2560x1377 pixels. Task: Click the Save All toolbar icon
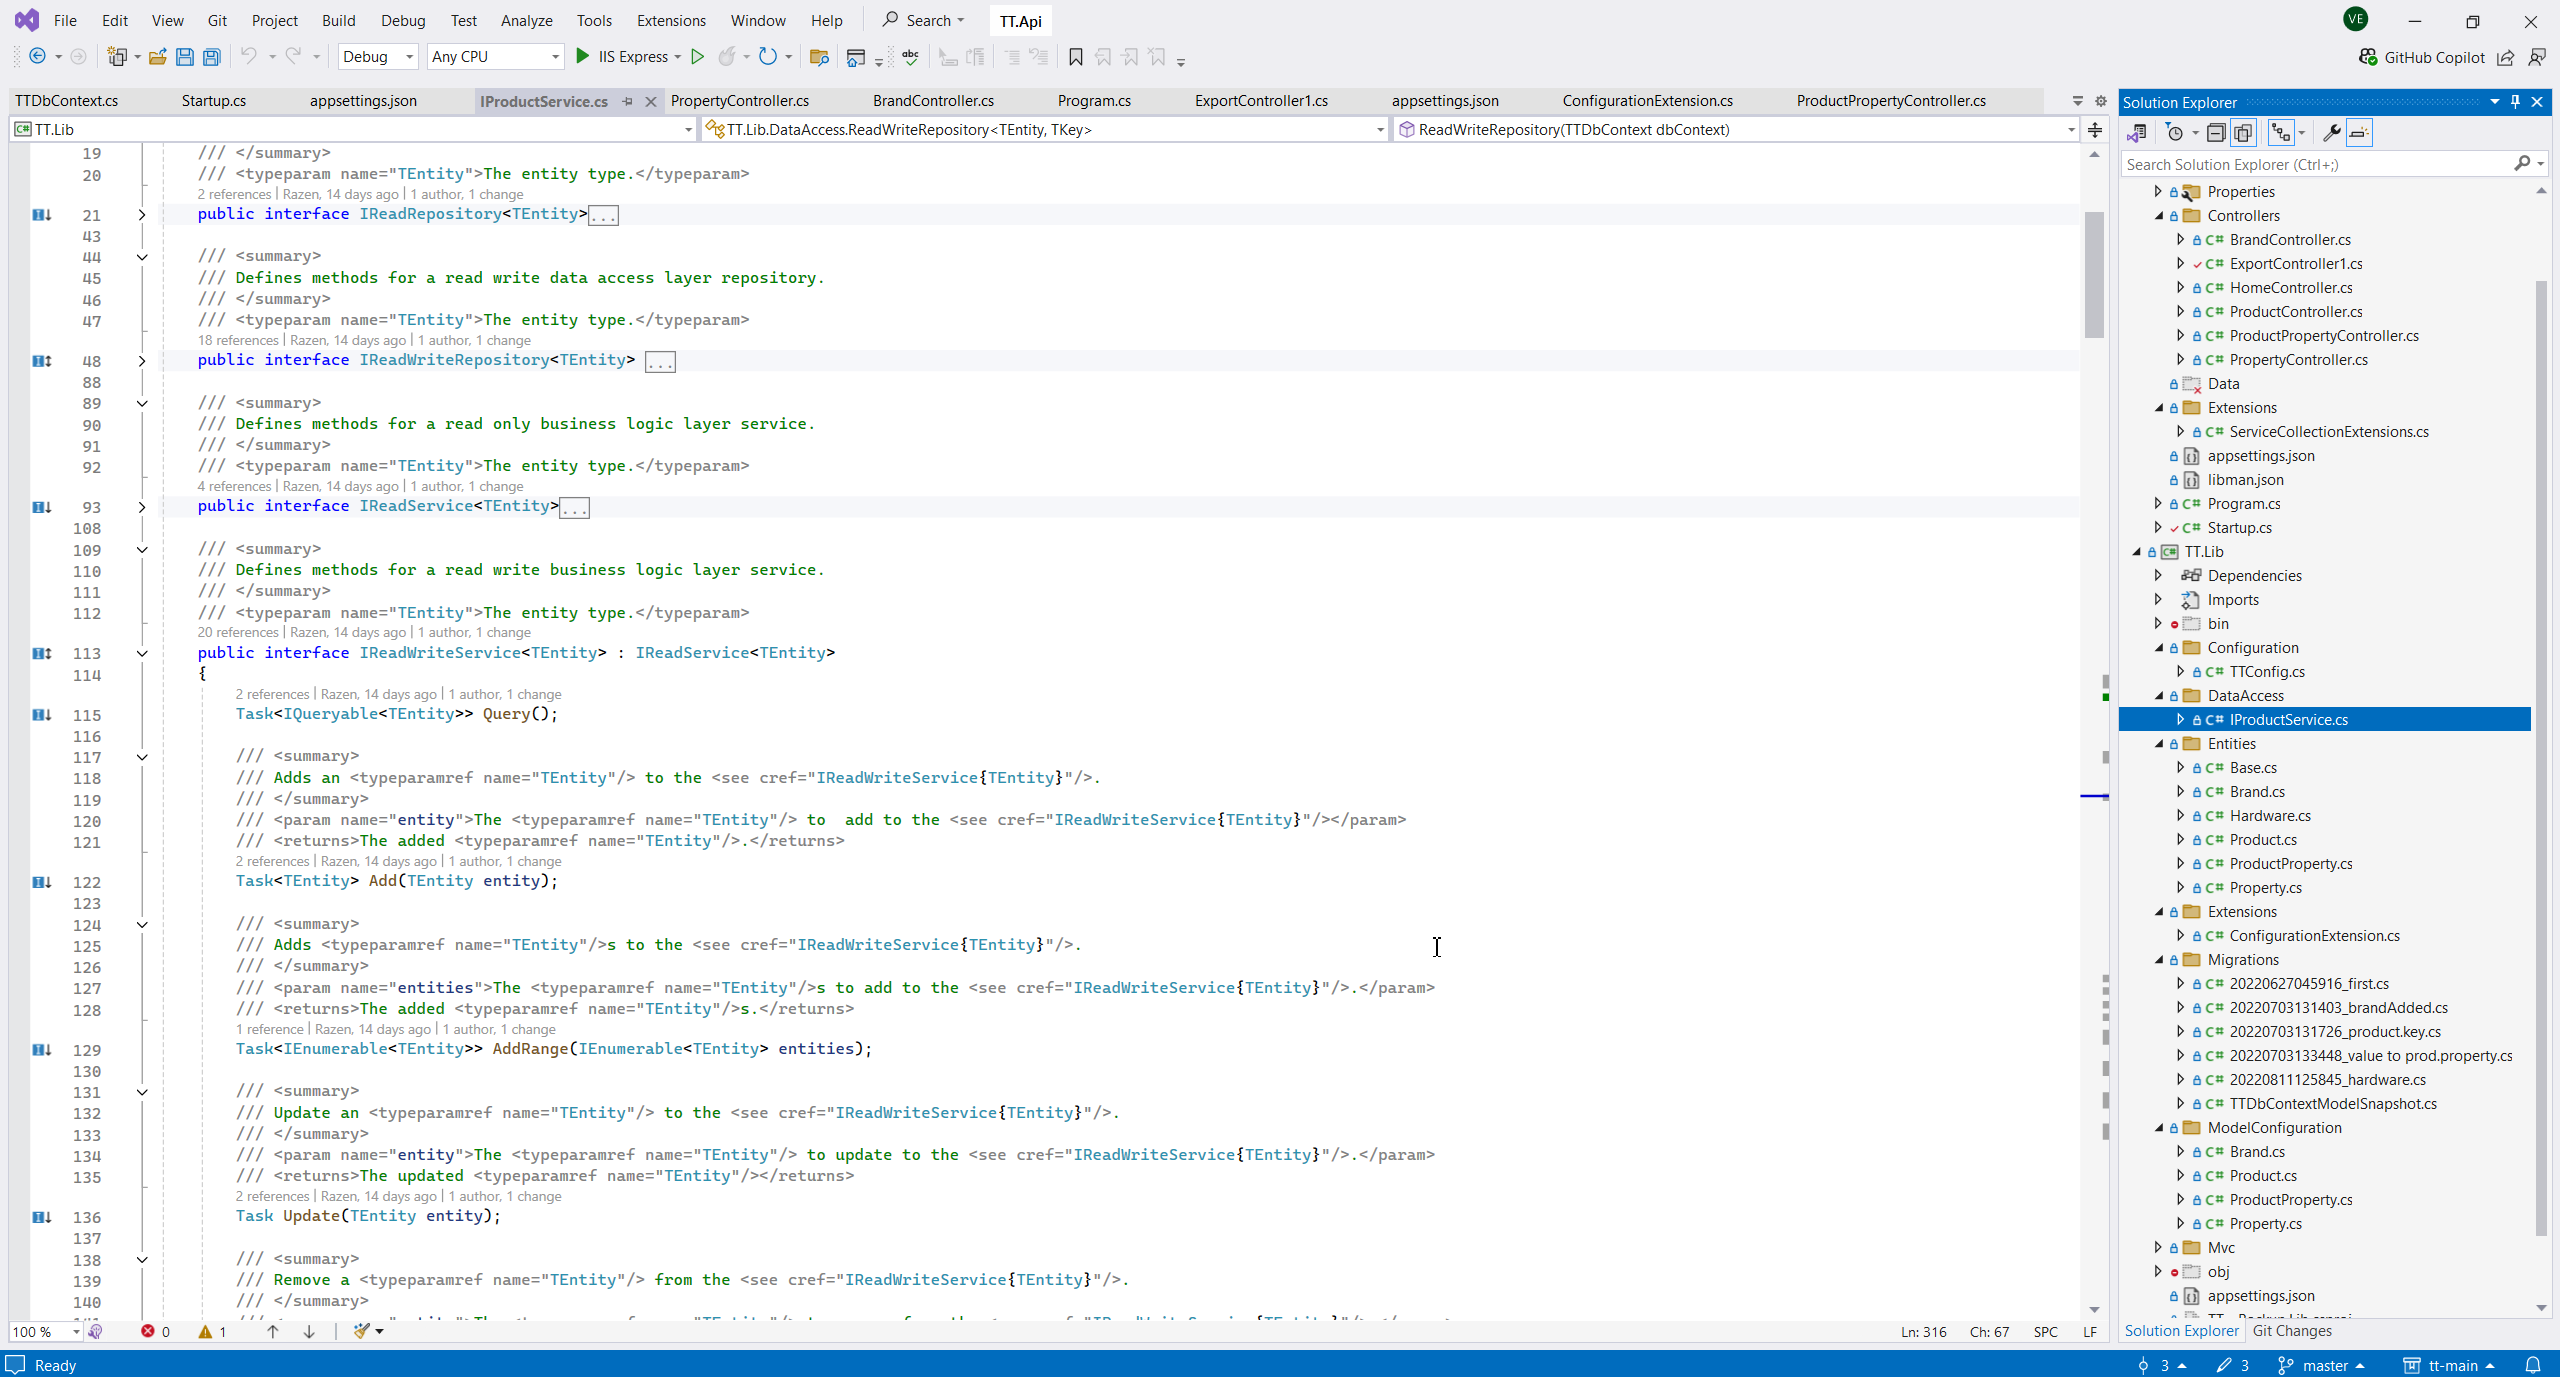point(211,57)
